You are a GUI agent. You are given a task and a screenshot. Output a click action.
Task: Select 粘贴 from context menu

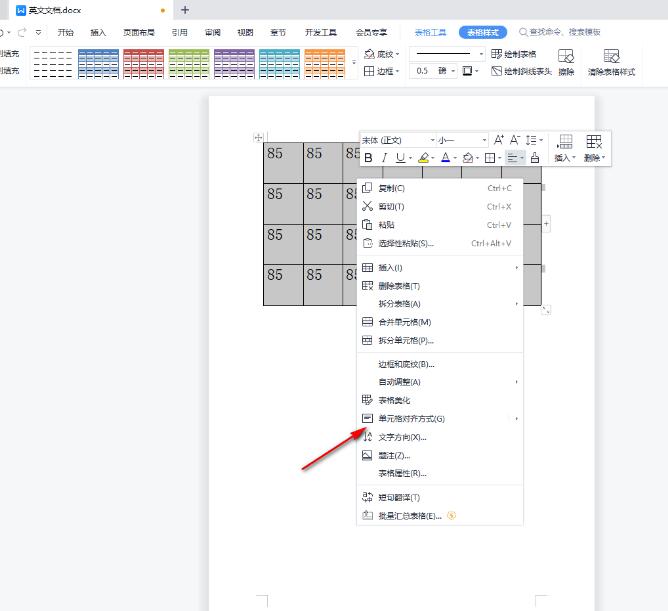440,225
